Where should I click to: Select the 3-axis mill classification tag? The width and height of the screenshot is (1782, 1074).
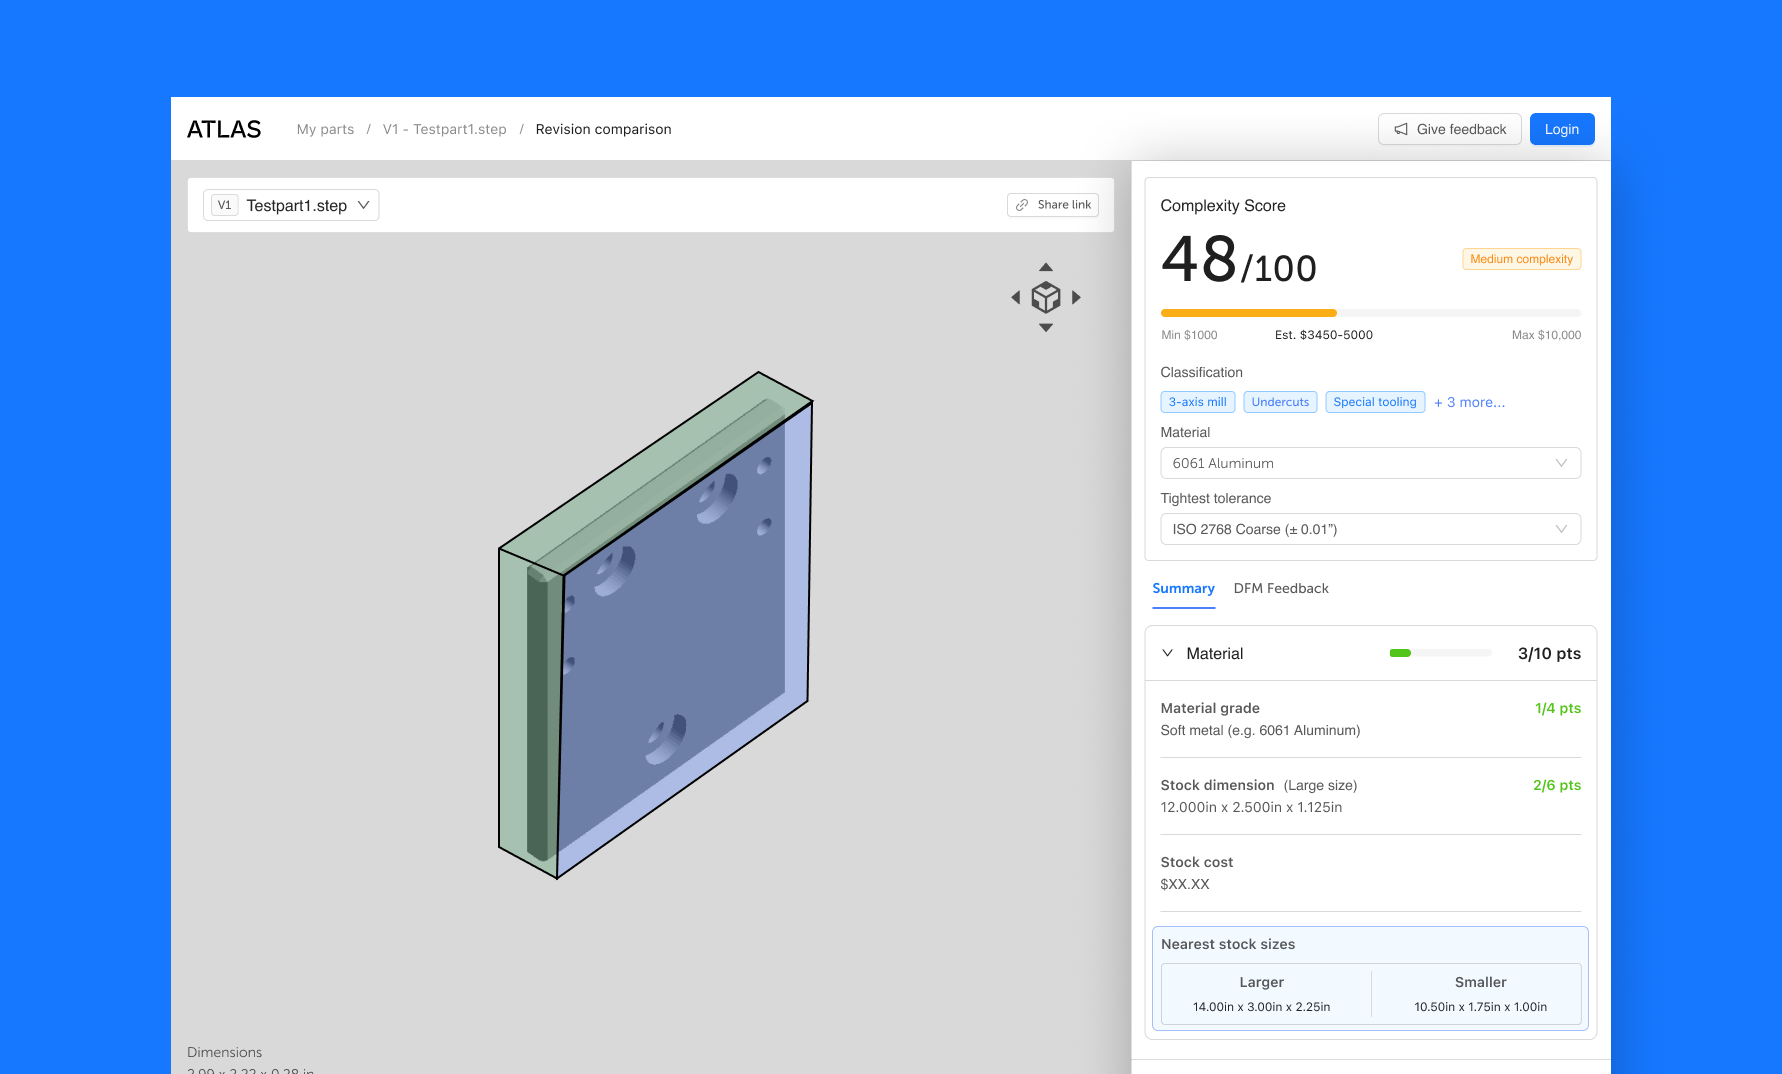[1197, 402]
